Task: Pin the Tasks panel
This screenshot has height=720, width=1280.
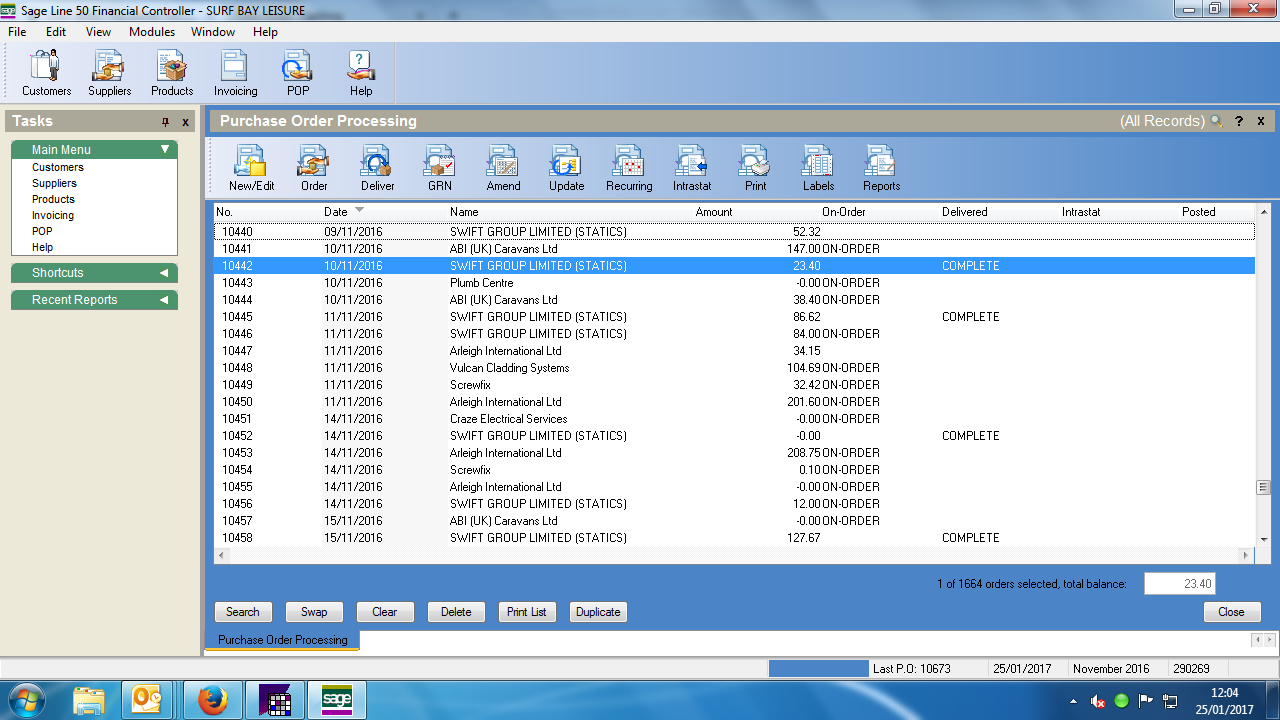Action: pyautogui.click(x=166, y=122)
